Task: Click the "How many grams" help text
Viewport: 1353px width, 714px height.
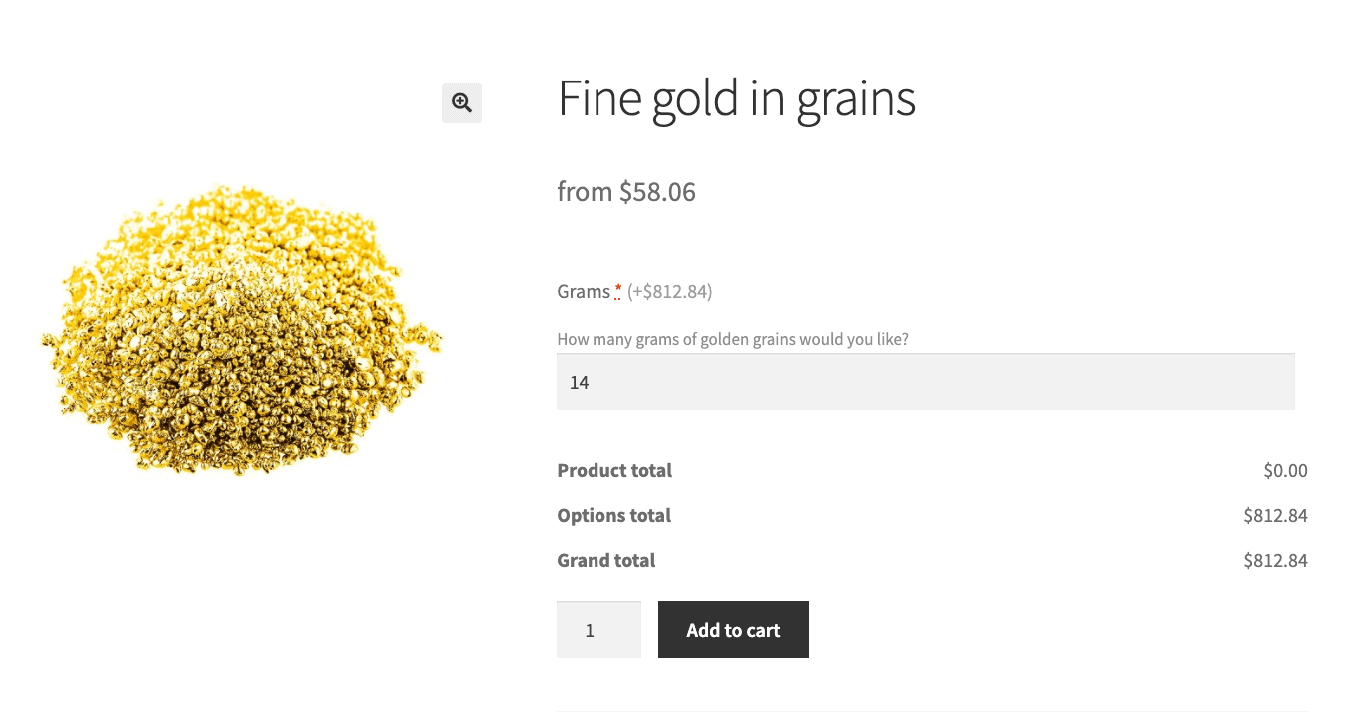Action: 732,339
